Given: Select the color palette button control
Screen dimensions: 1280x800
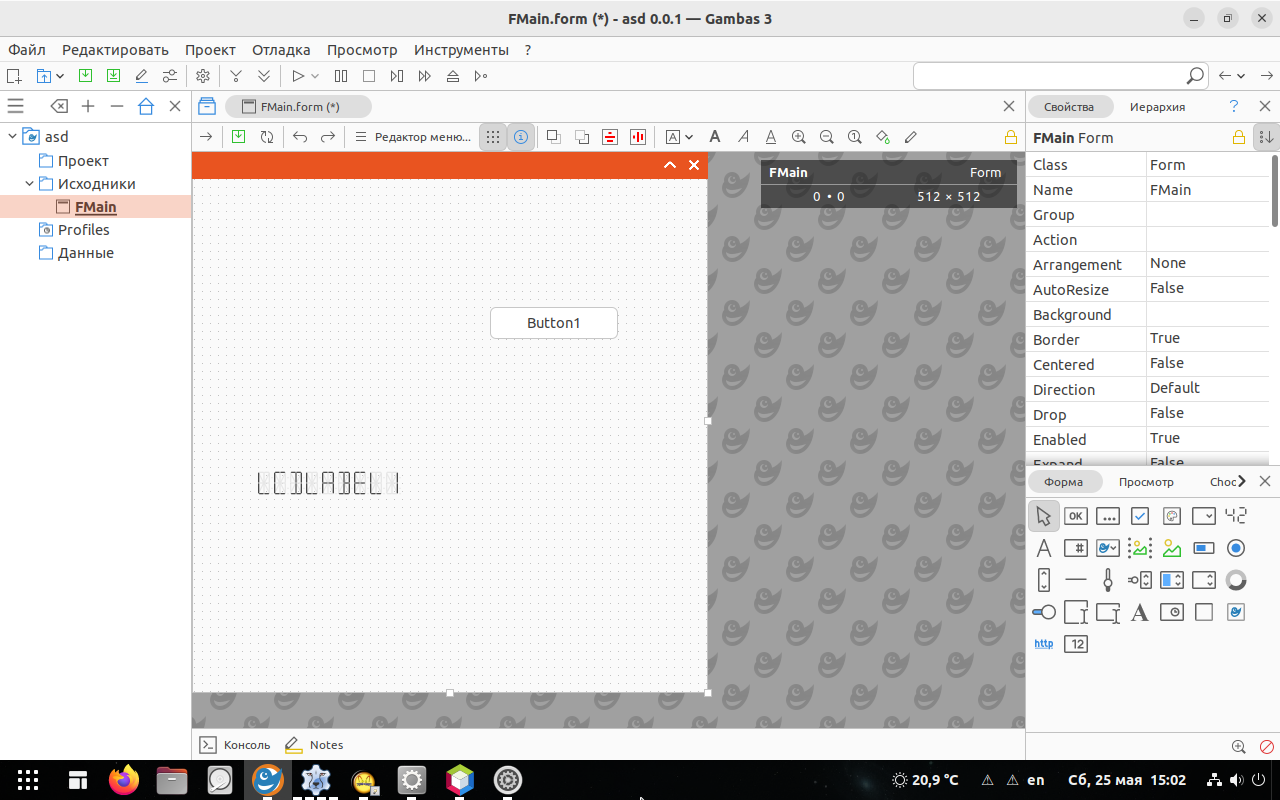Looking at the screenshot, I should coord(1172,516).
